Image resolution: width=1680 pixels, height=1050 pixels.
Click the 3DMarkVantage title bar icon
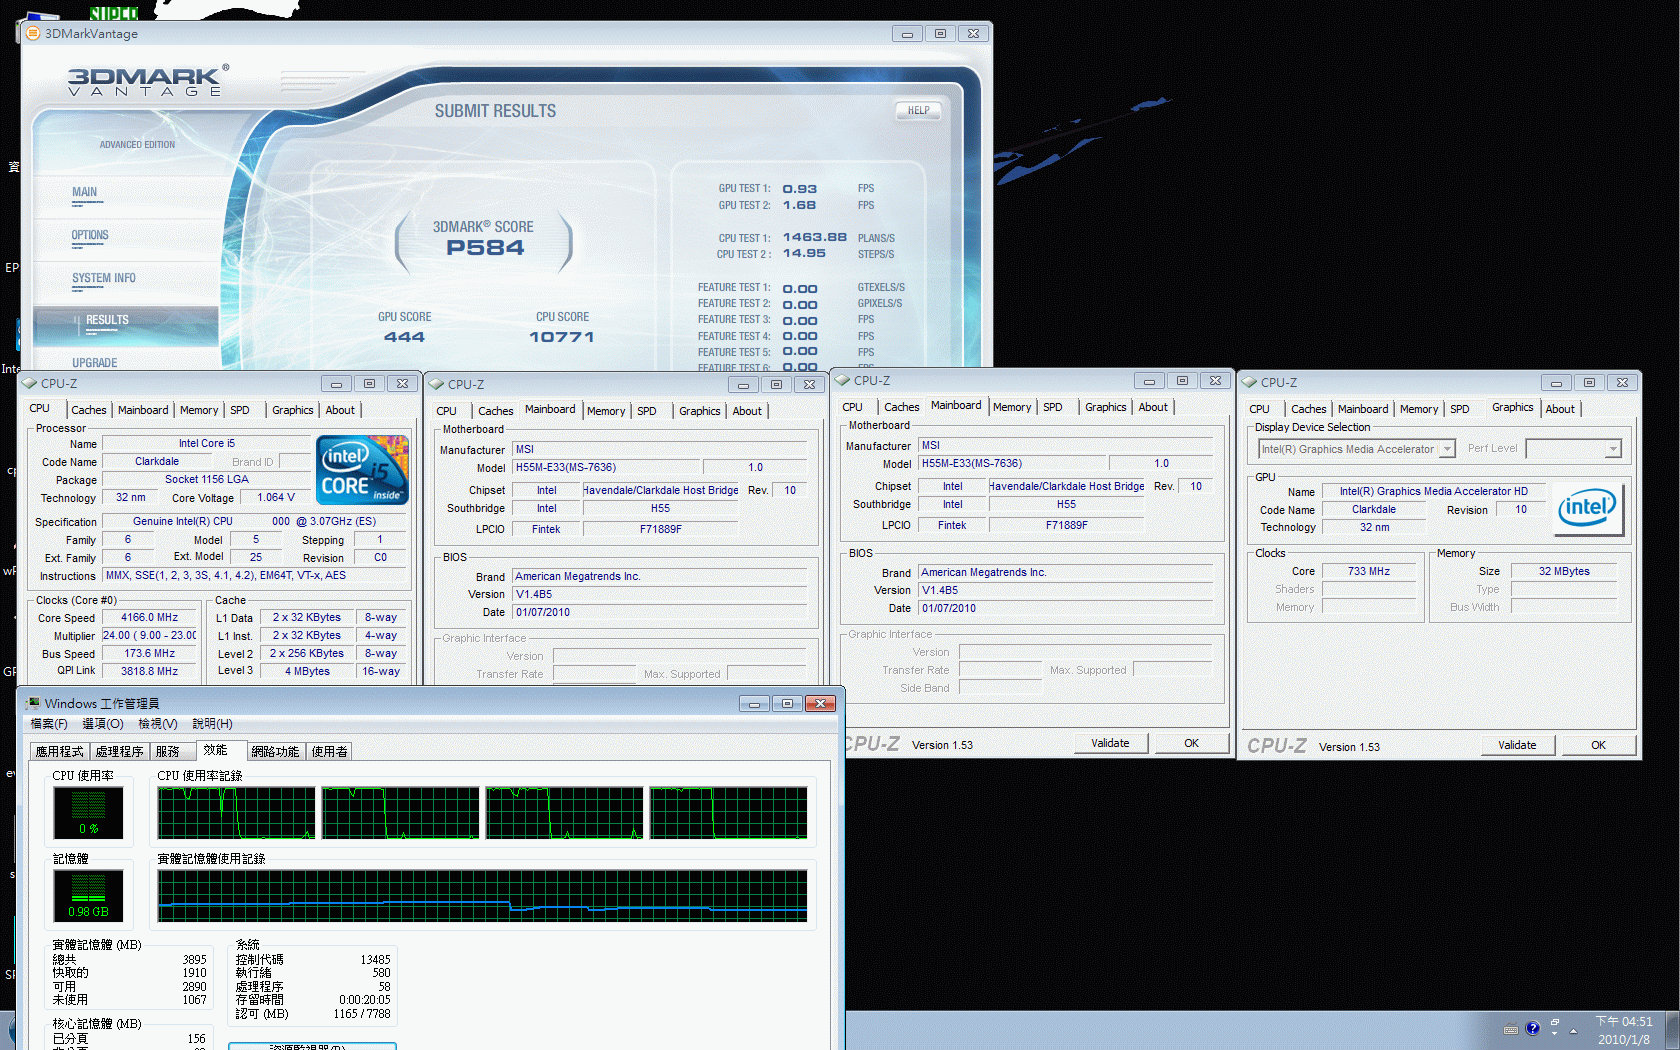click(x=32, y=33)
